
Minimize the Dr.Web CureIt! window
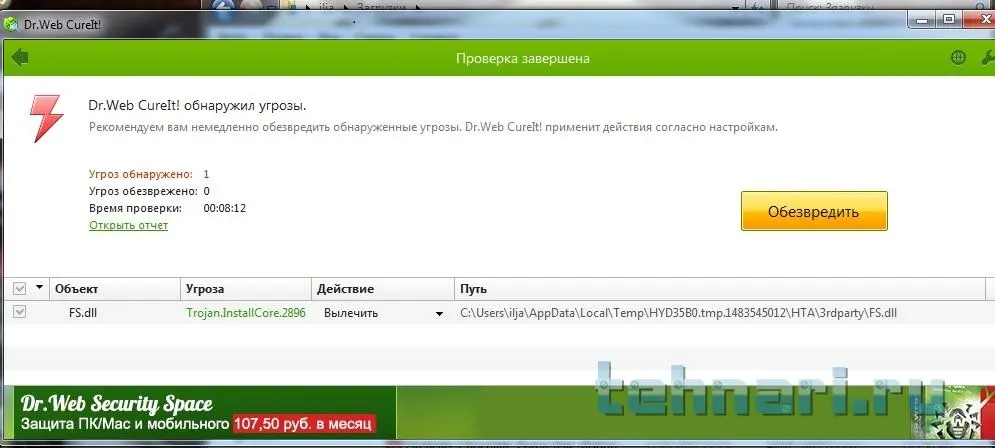pos(923,20)
